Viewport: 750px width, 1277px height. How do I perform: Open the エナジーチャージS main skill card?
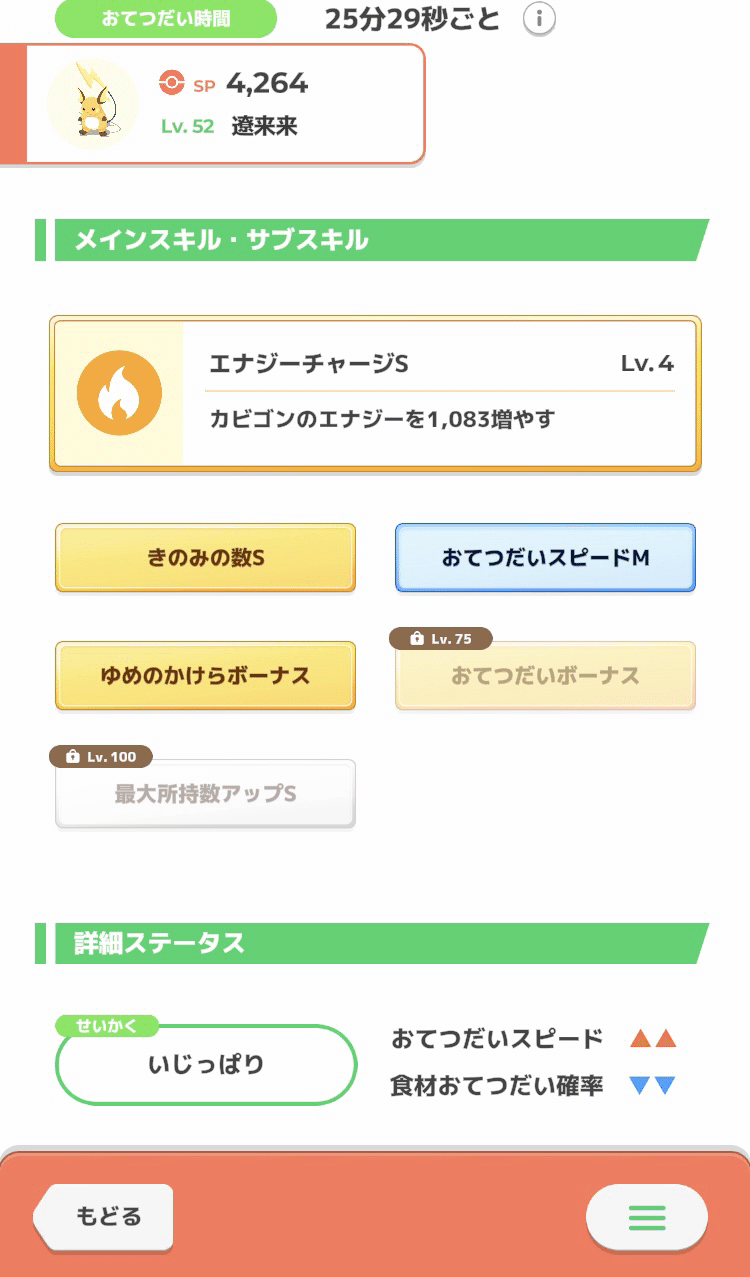pos(374,391)
